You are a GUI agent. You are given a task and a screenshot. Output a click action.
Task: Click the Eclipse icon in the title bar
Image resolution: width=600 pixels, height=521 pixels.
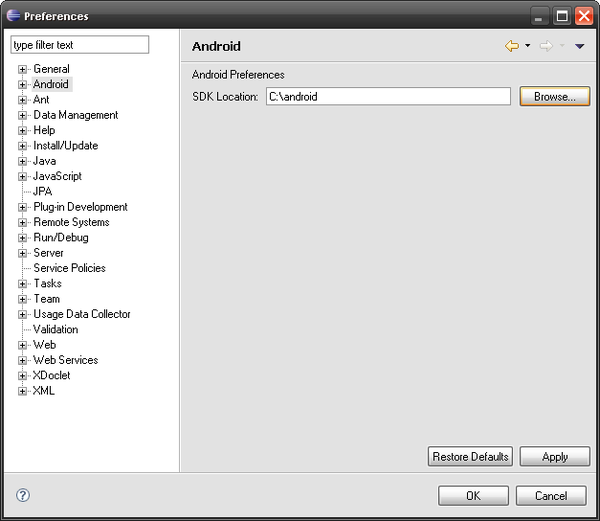click(x=14, y=16)
